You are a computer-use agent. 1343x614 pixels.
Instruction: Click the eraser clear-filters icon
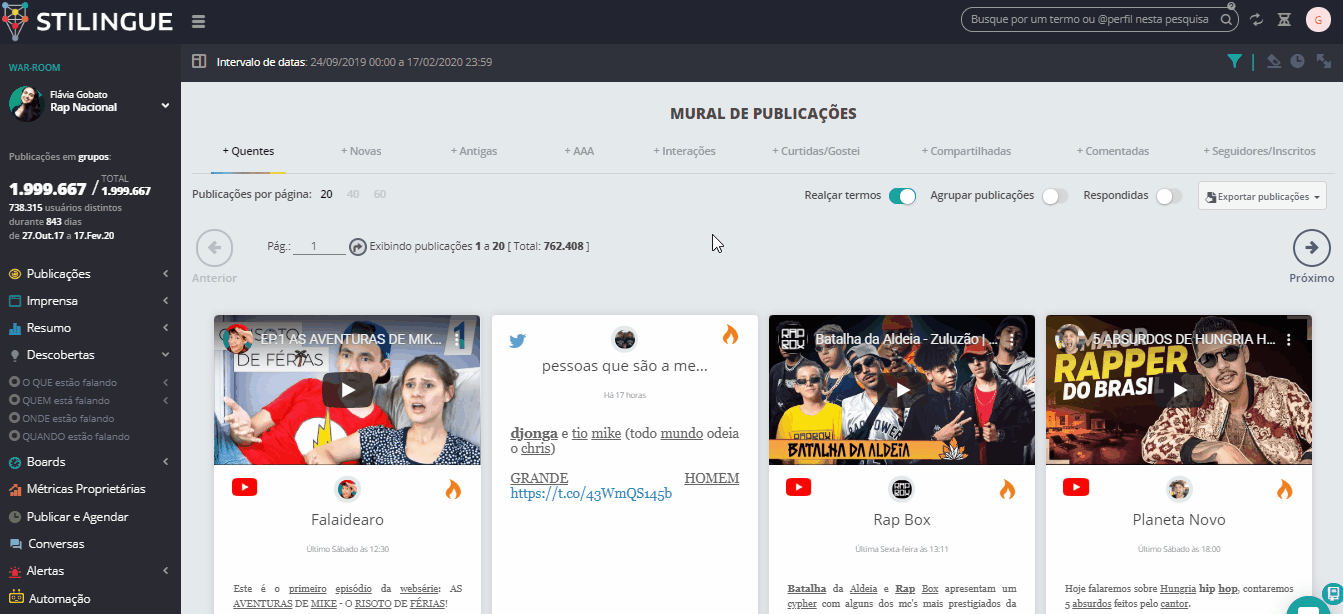[x=1273, y=61]
